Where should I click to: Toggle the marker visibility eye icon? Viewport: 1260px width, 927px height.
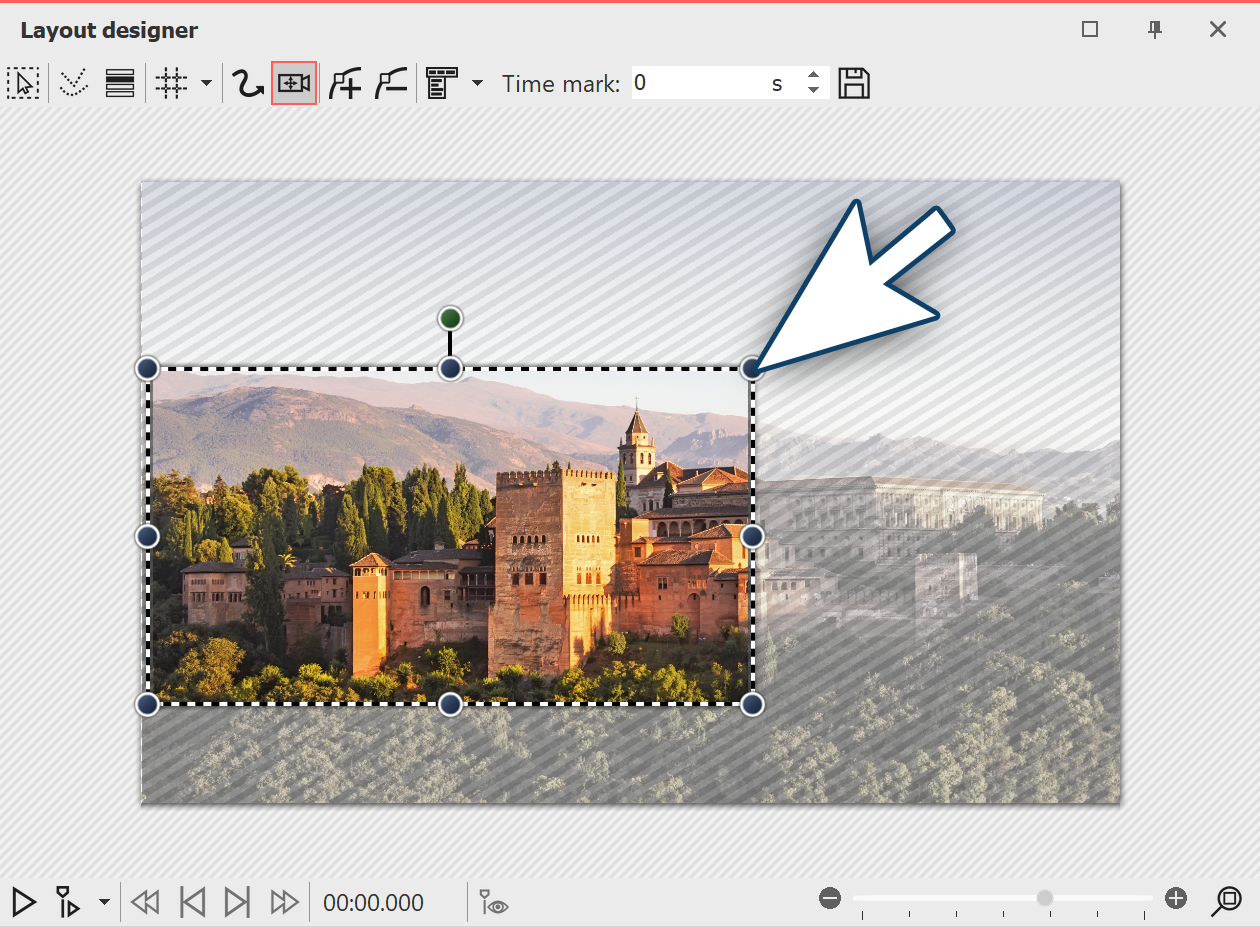[x=492, y=902]
